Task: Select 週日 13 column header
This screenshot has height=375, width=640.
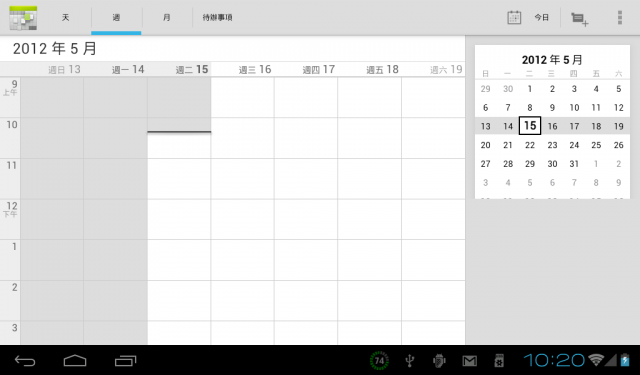Action: tap(64, 70)
